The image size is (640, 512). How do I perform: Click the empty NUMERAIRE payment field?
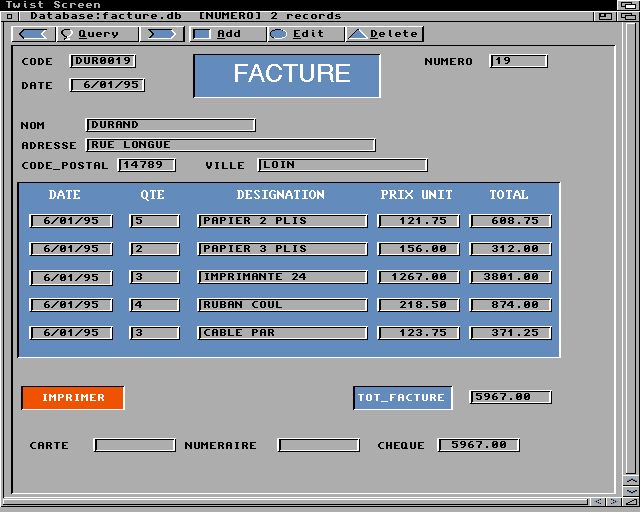[319, 445]
